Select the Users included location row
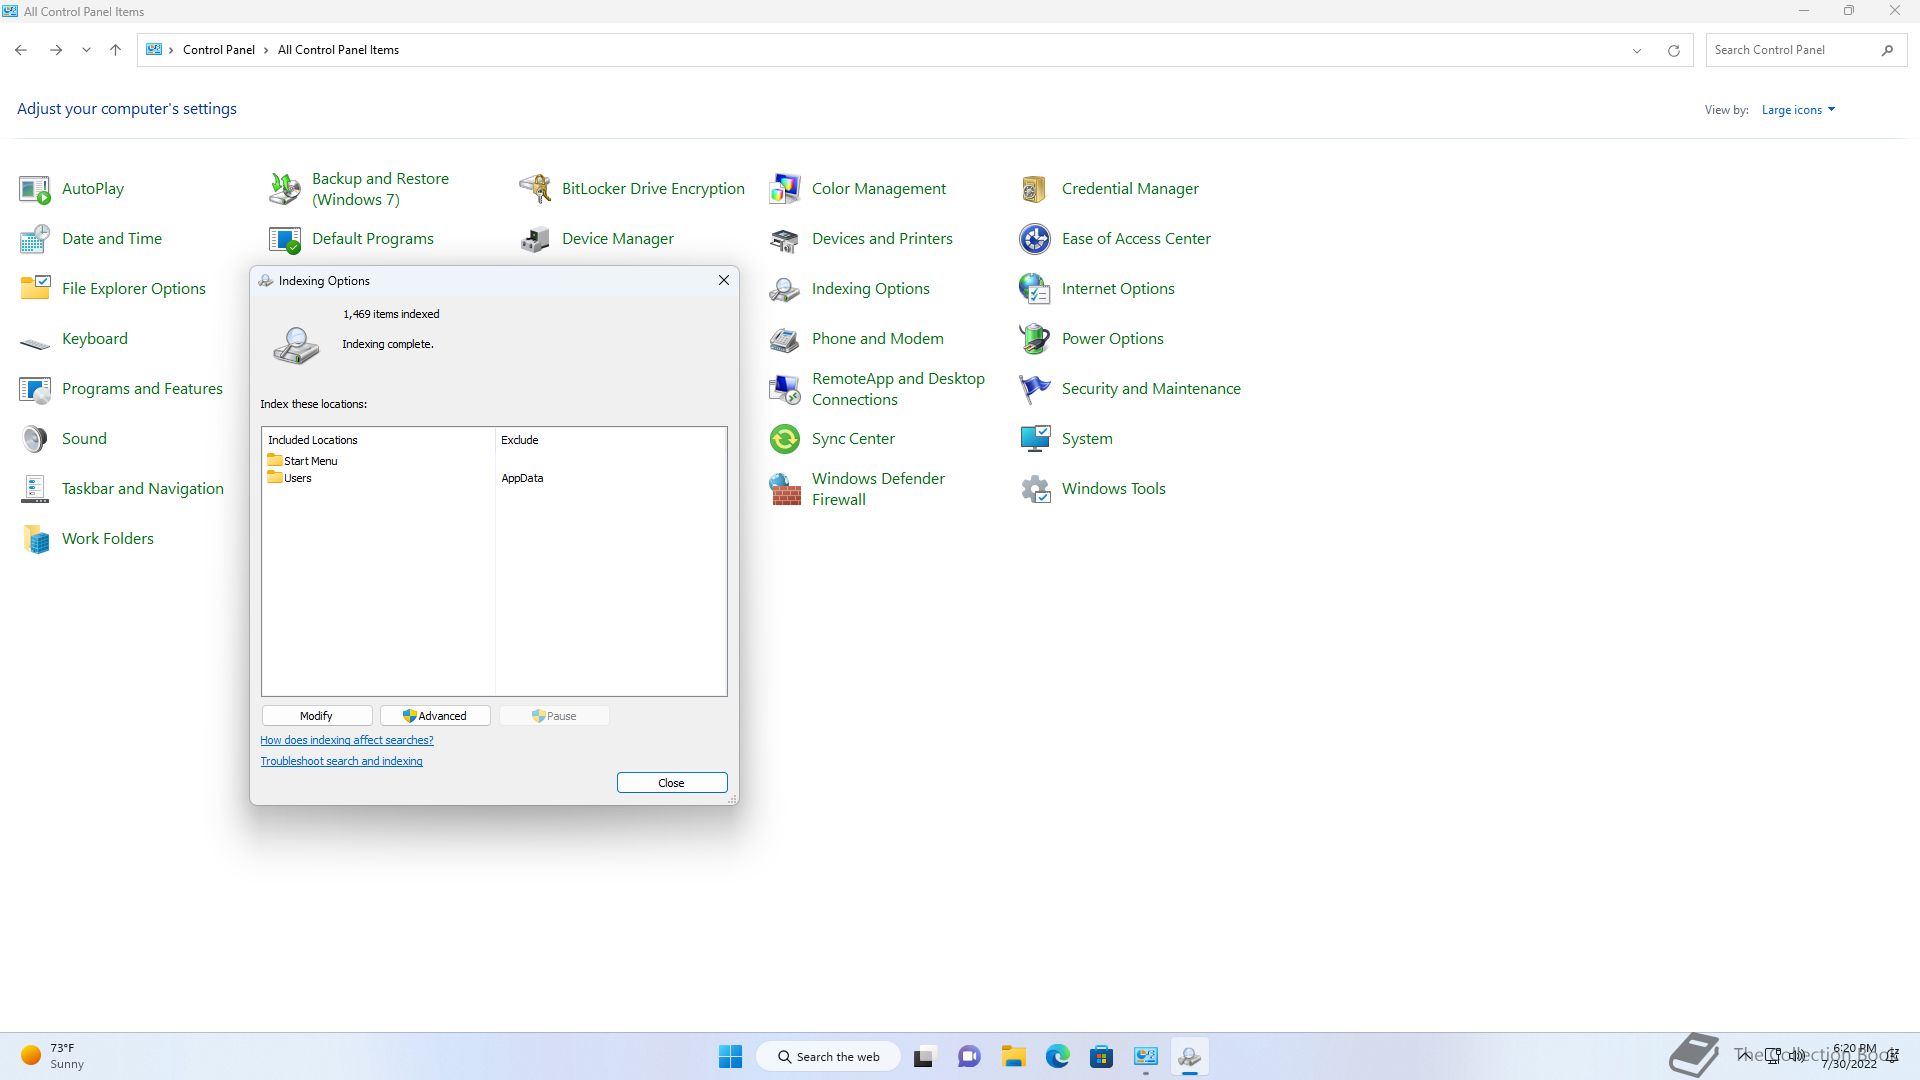The height and width of the screenshot is (1080, 1920). click(290, 478)
